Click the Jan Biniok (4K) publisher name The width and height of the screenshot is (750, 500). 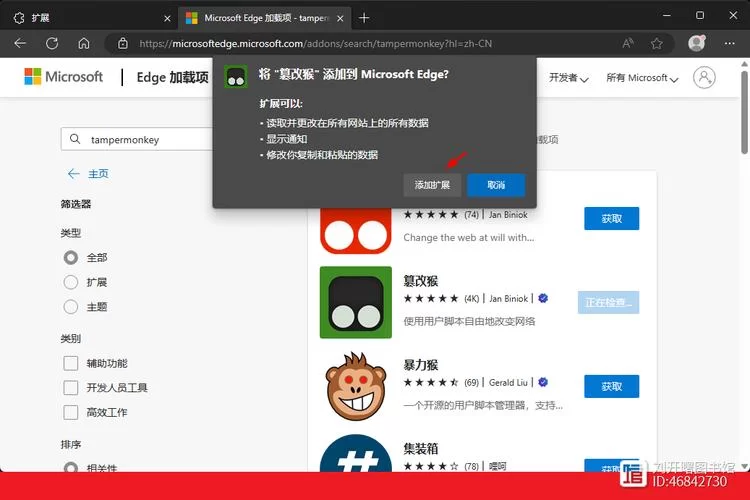click(x=508, y=299)
